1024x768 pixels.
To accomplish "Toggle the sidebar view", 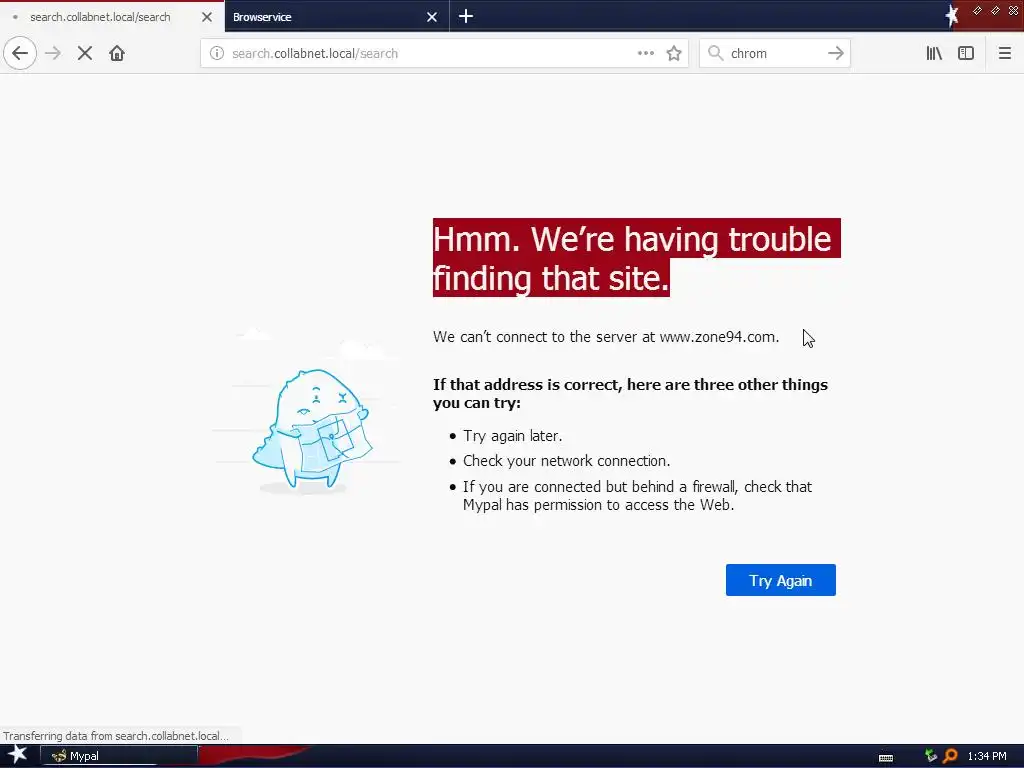I will point(966,53).
